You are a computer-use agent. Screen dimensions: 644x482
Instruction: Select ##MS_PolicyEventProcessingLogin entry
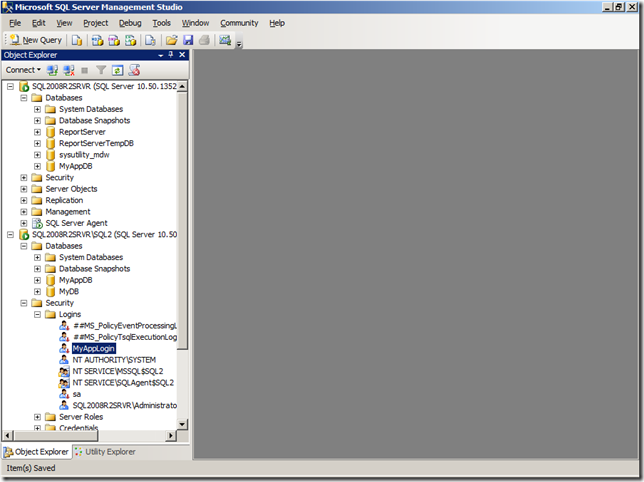point(125,326)
